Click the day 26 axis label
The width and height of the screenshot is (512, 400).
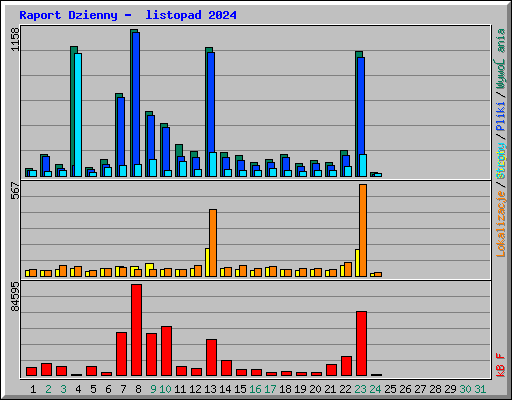click(405, 389)
